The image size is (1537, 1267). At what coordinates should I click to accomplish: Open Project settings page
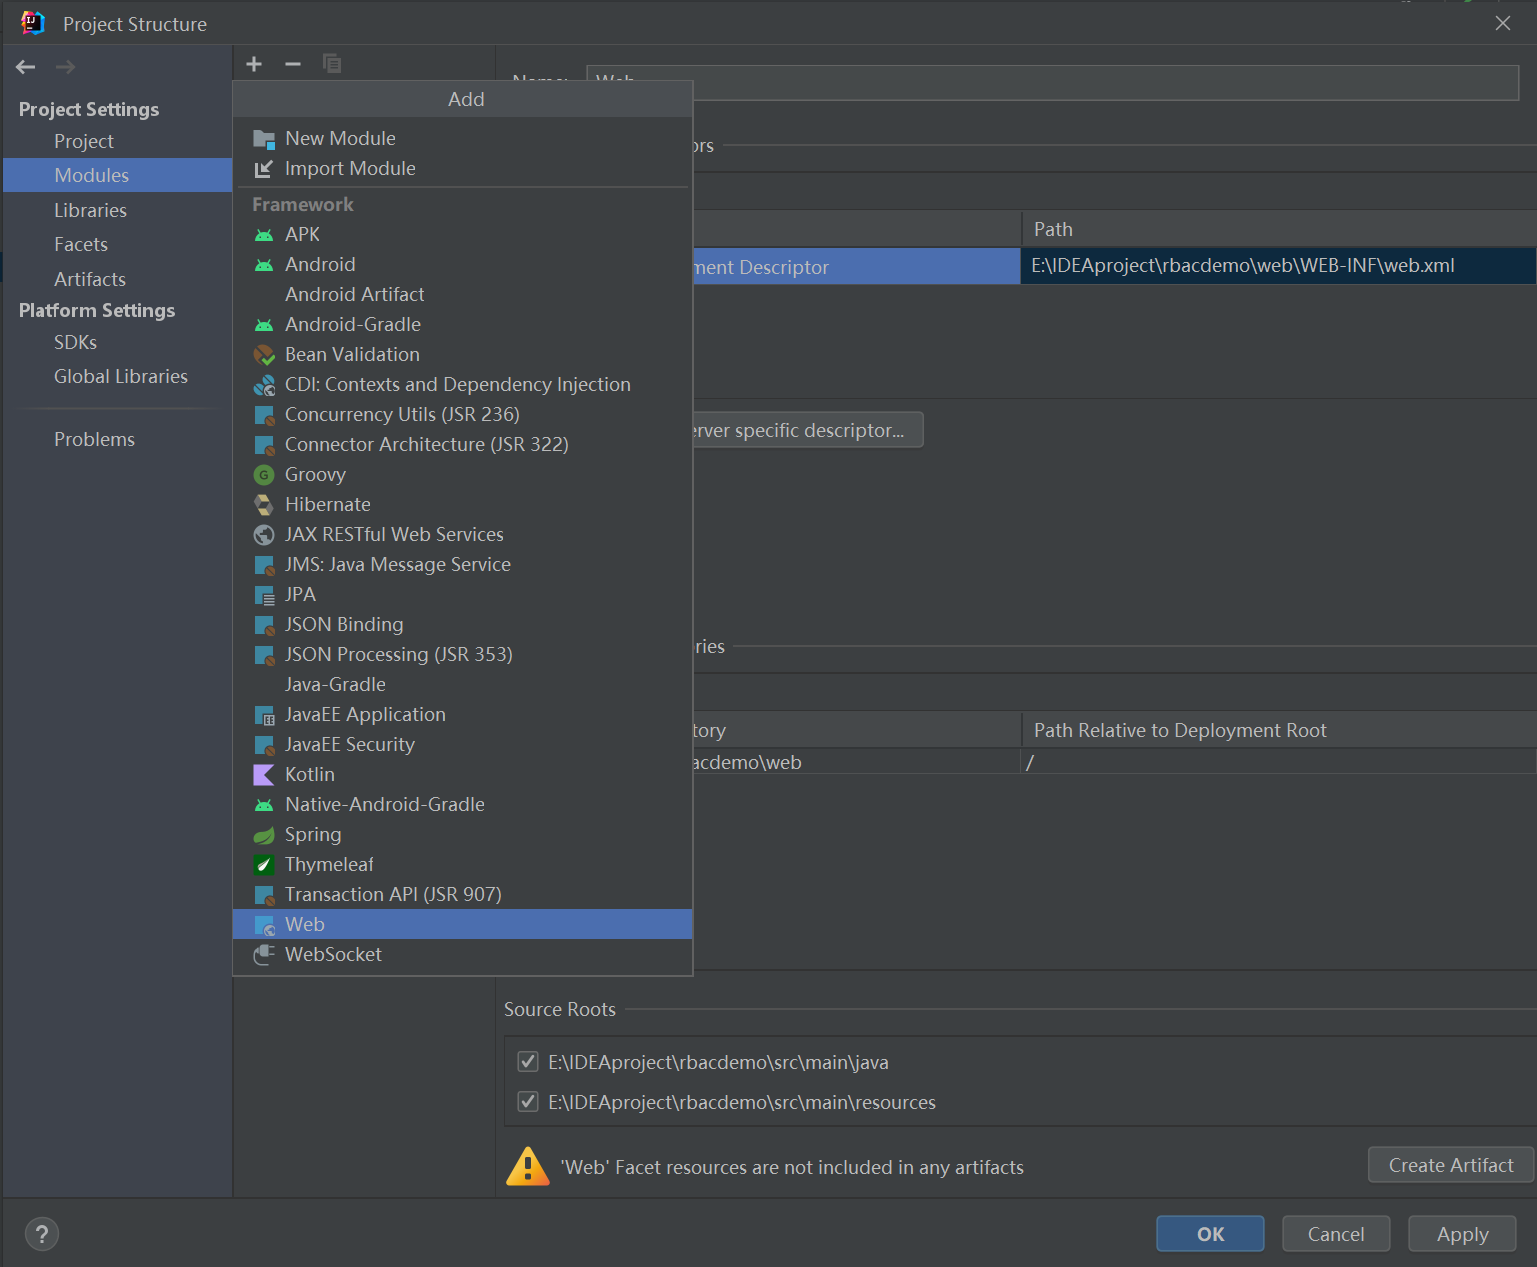click(x=117, y=142)
